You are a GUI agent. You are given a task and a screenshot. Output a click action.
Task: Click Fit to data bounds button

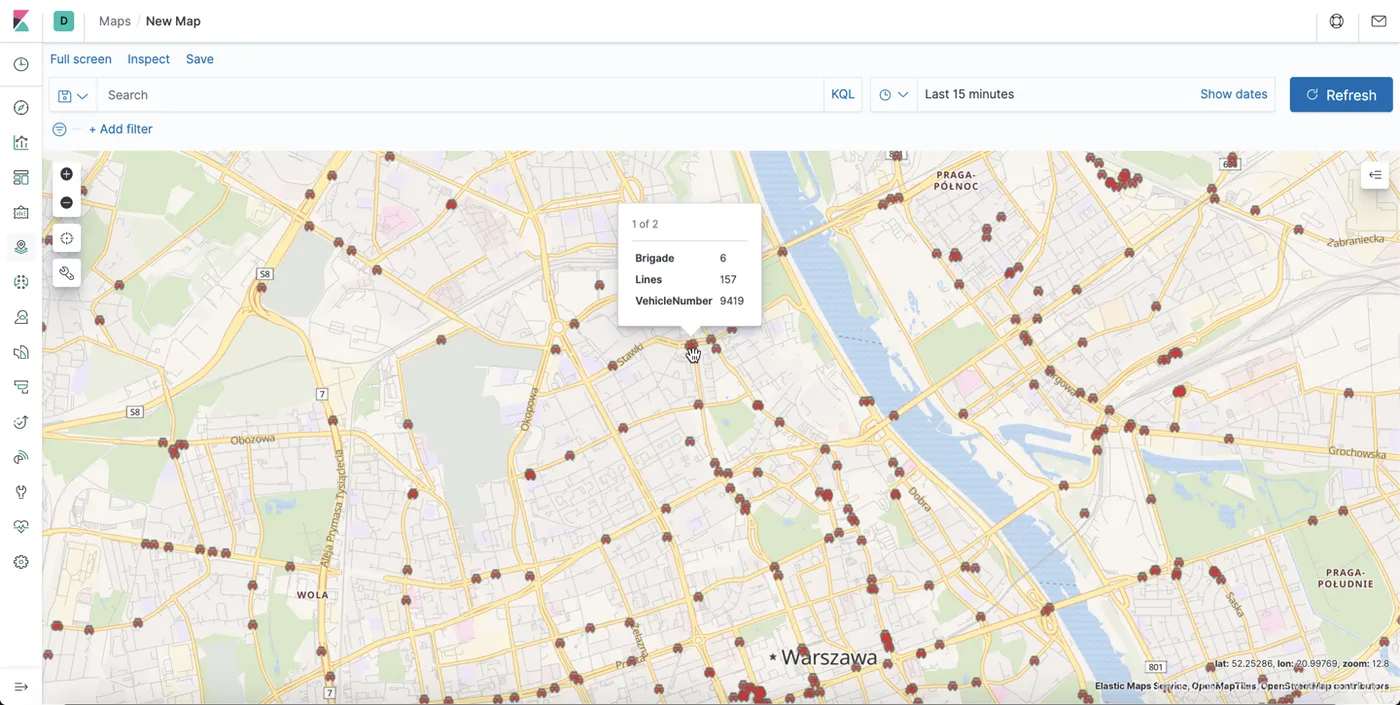(67, 239)
